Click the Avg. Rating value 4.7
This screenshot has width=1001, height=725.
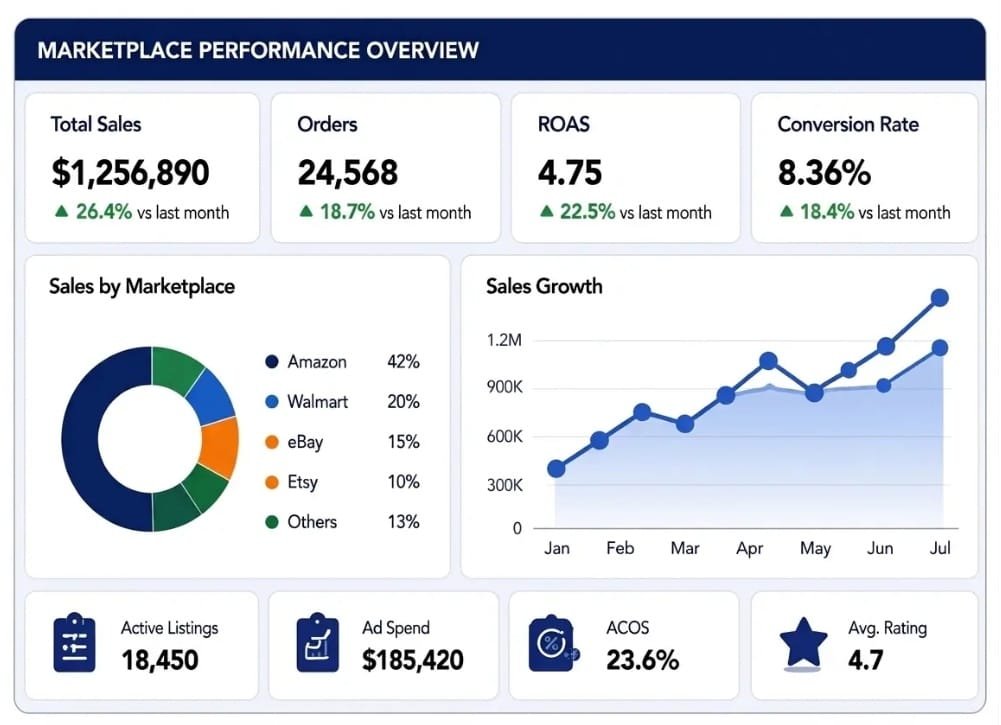[x=866, y=660]
